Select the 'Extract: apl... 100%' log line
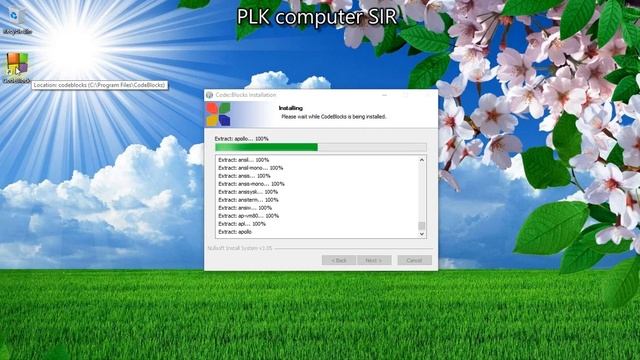This screenshot has width=640, height=360. (x=242, y=224)
